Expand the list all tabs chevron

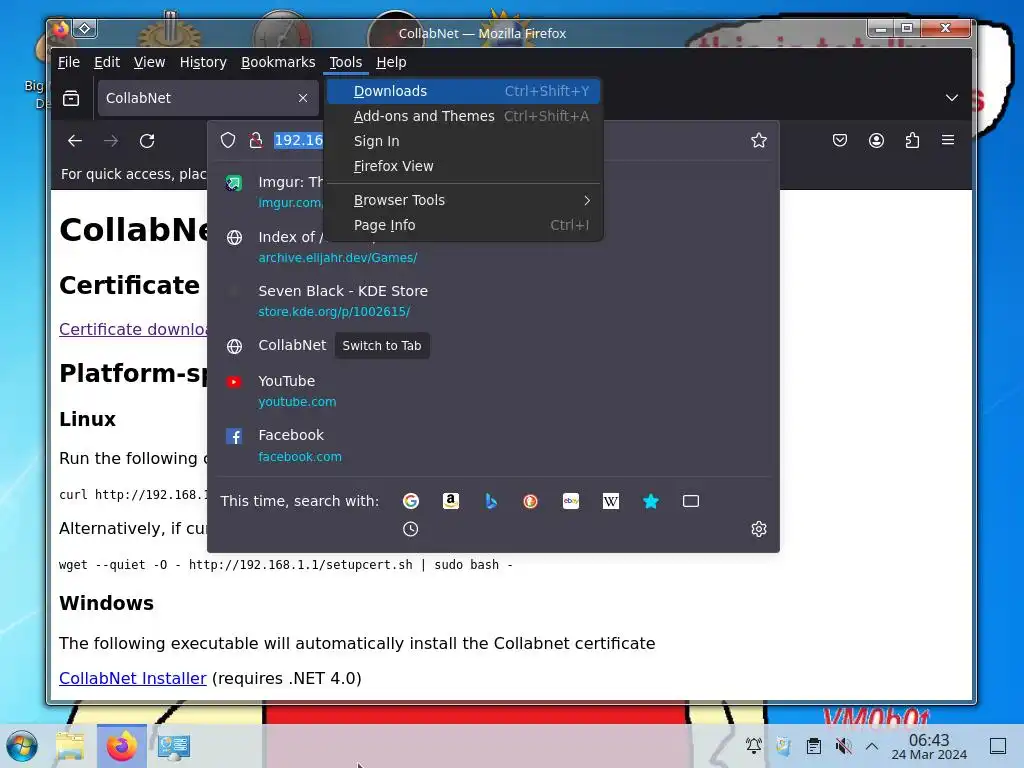(952, 98)
